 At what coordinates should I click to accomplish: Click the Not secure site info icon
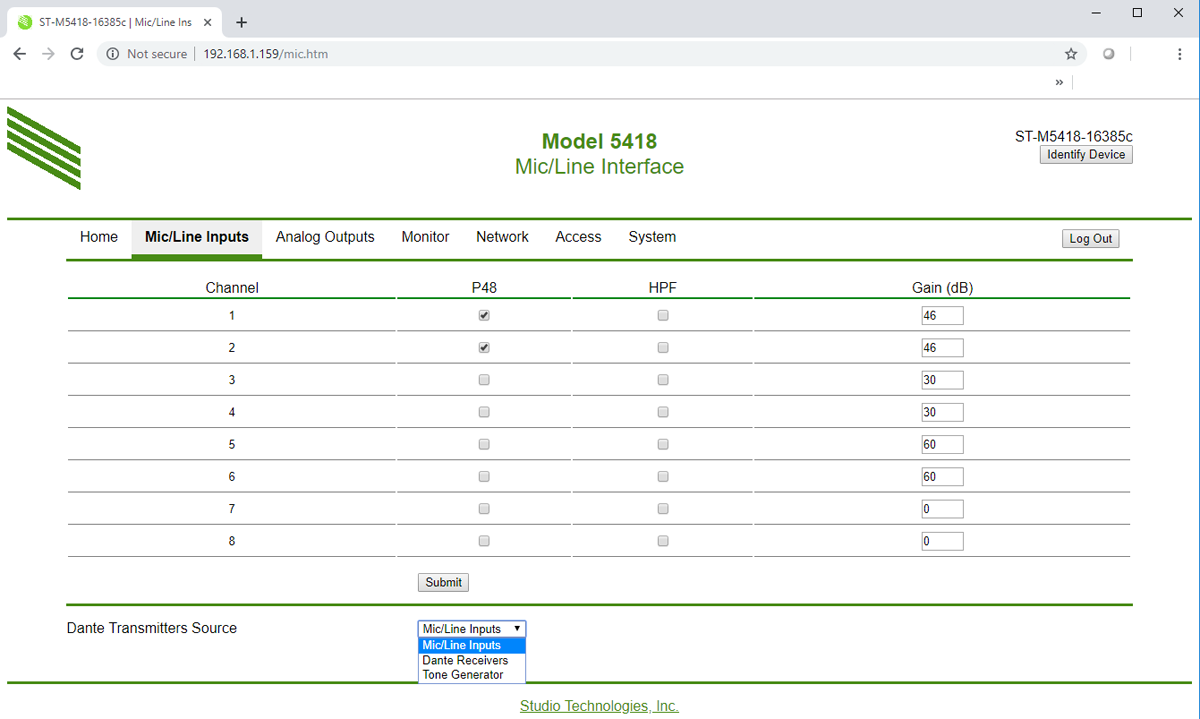click(x=113, y=54)
